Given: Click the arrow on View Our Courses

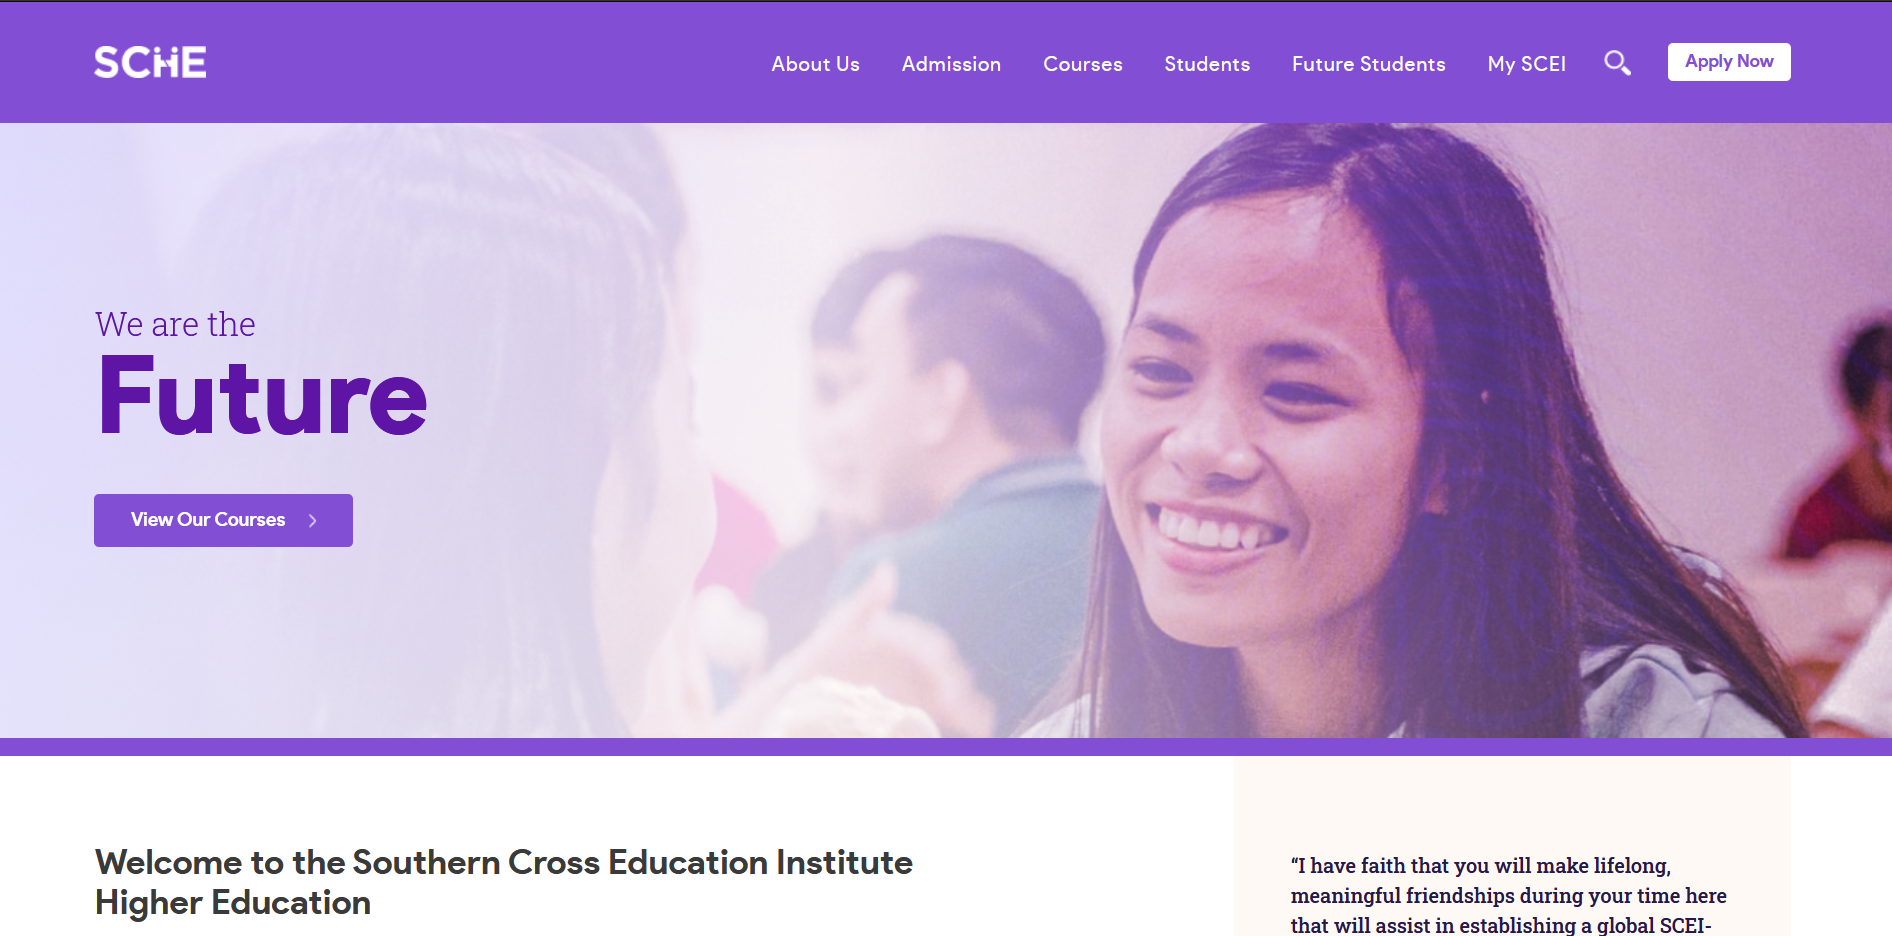Looking at the screenshot, I should coord(313,521).
